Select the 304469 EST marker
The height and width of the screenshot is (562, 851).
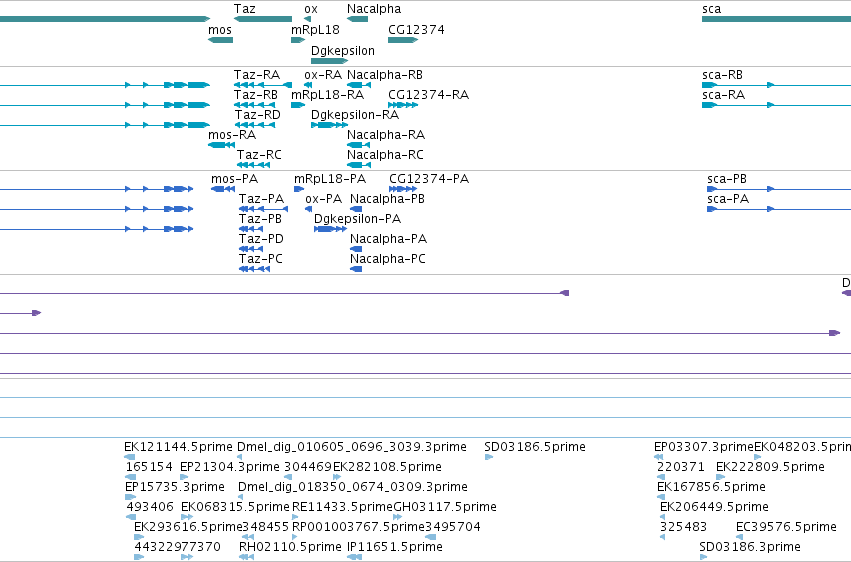pos(288,477)
